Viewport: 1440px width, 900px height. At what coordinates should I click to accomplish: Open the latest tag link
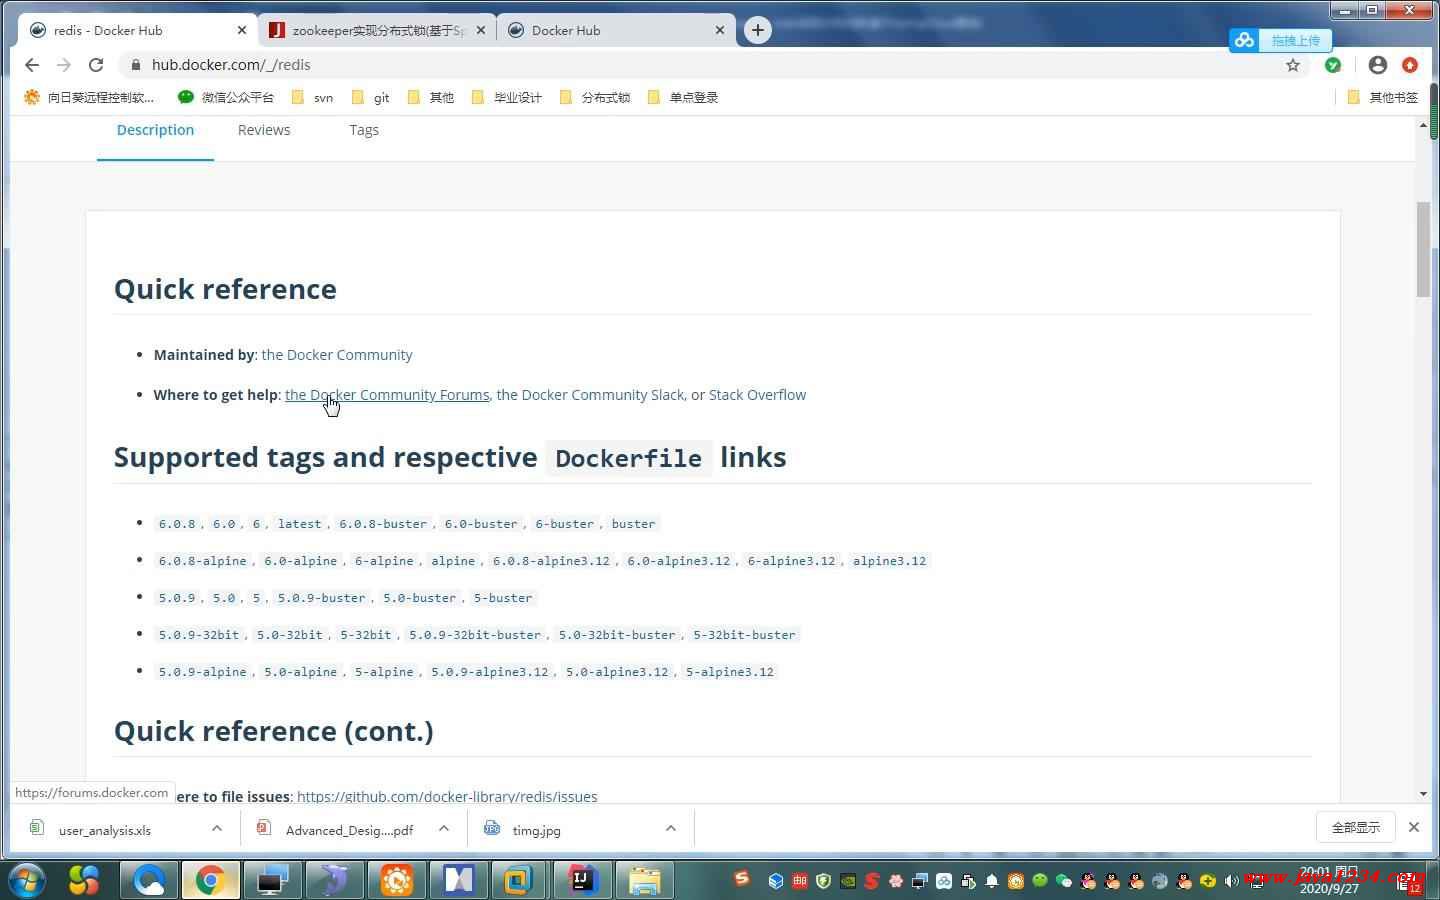click(x=300, y=524)
